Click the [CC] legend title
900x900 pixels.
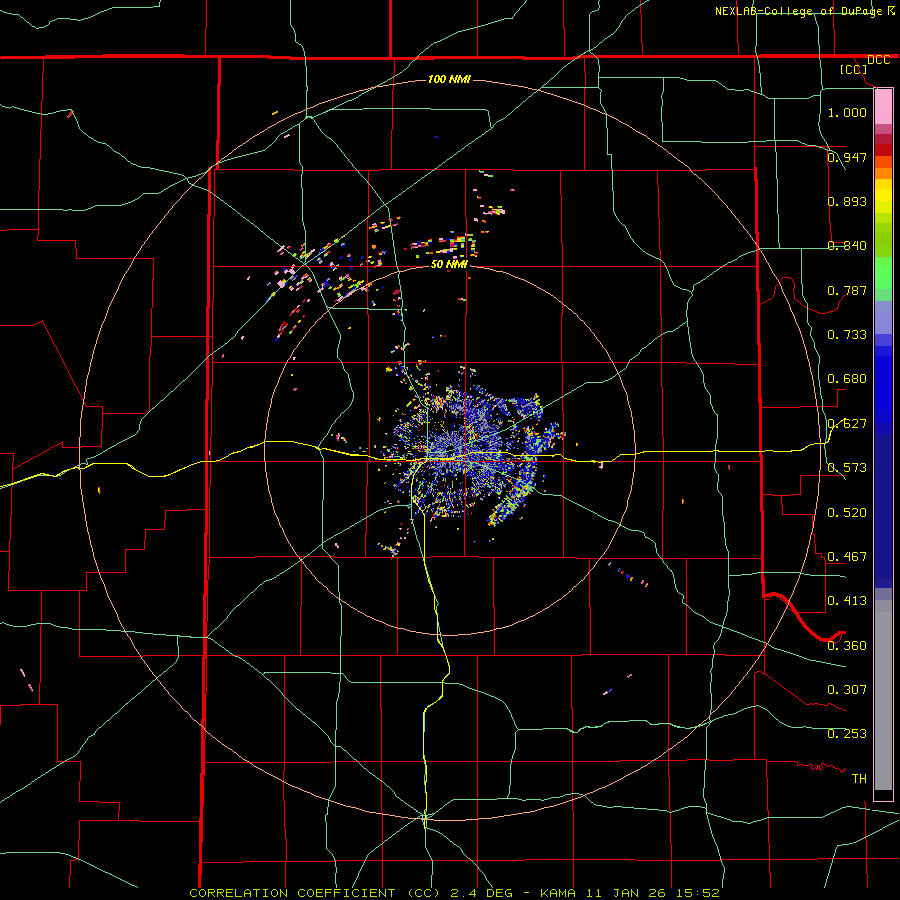click(854, 69)
